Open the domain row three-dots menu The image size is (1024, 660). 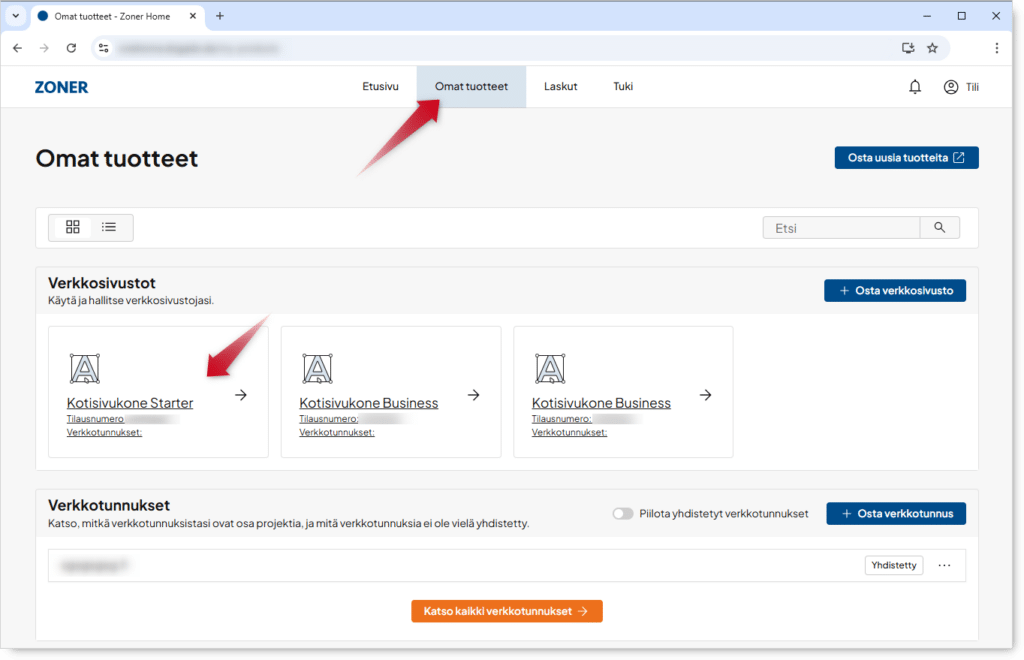click(x=944, y=565)
